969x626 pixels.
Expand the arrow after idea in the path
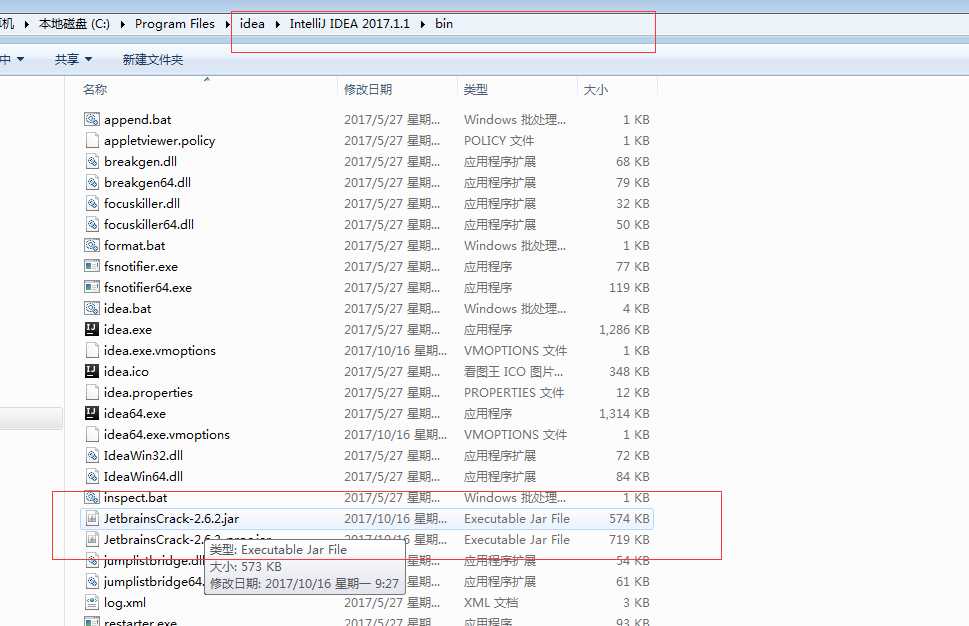[x=277, y=24]
